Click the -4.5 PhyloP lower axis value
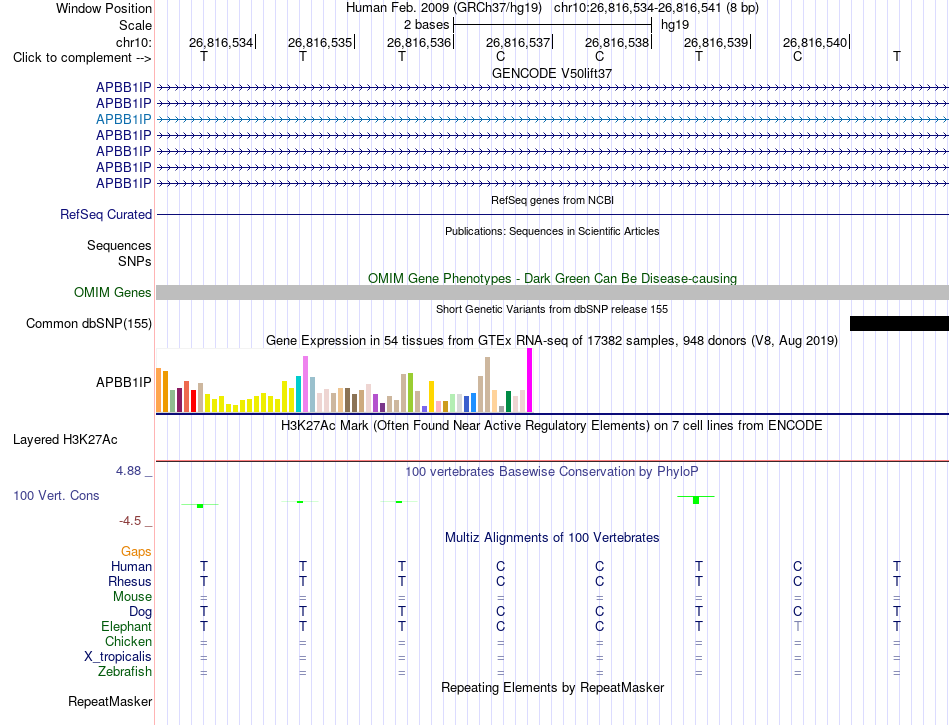The height and width of the screenshot is (725, 950). [x=130, y=521]
